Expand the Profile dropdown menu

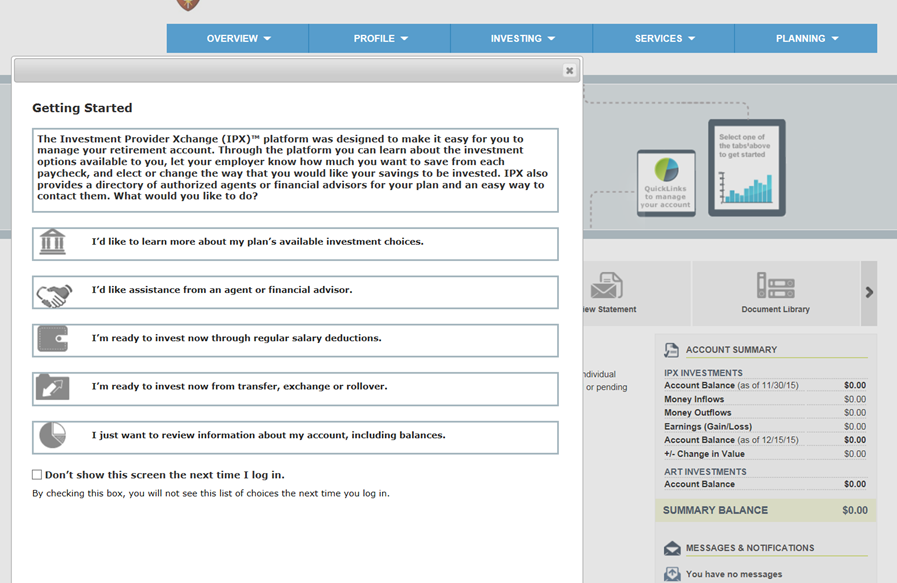(x=380, y=38)
